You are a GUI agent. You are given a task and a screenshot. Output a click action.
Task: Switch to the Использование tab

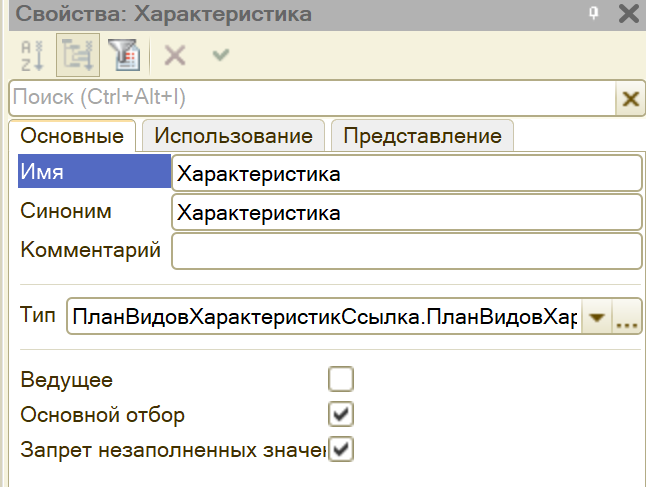[233, 136]
